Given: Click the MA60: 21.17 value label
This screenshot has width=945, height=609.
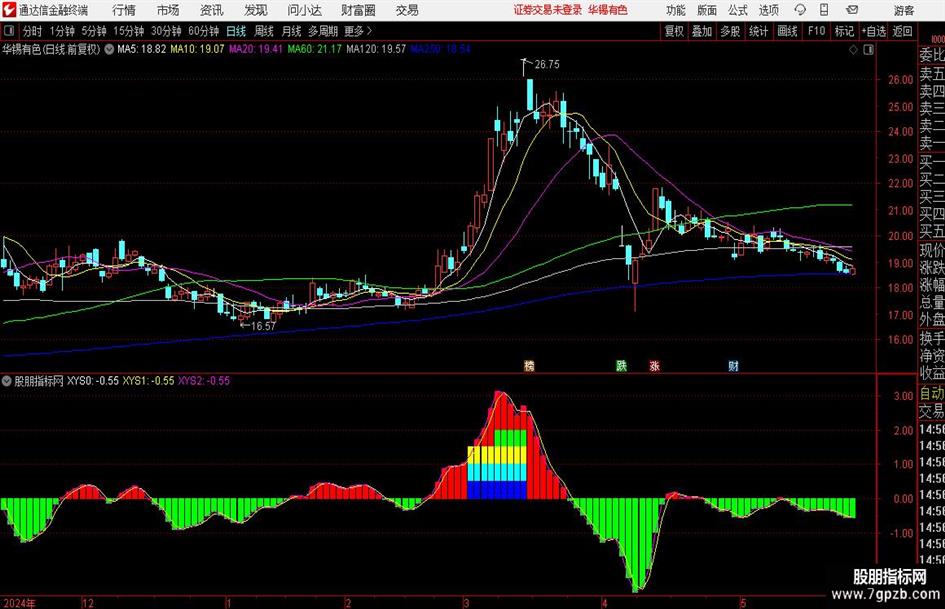Looking at the screenshot, I should 315,49.
